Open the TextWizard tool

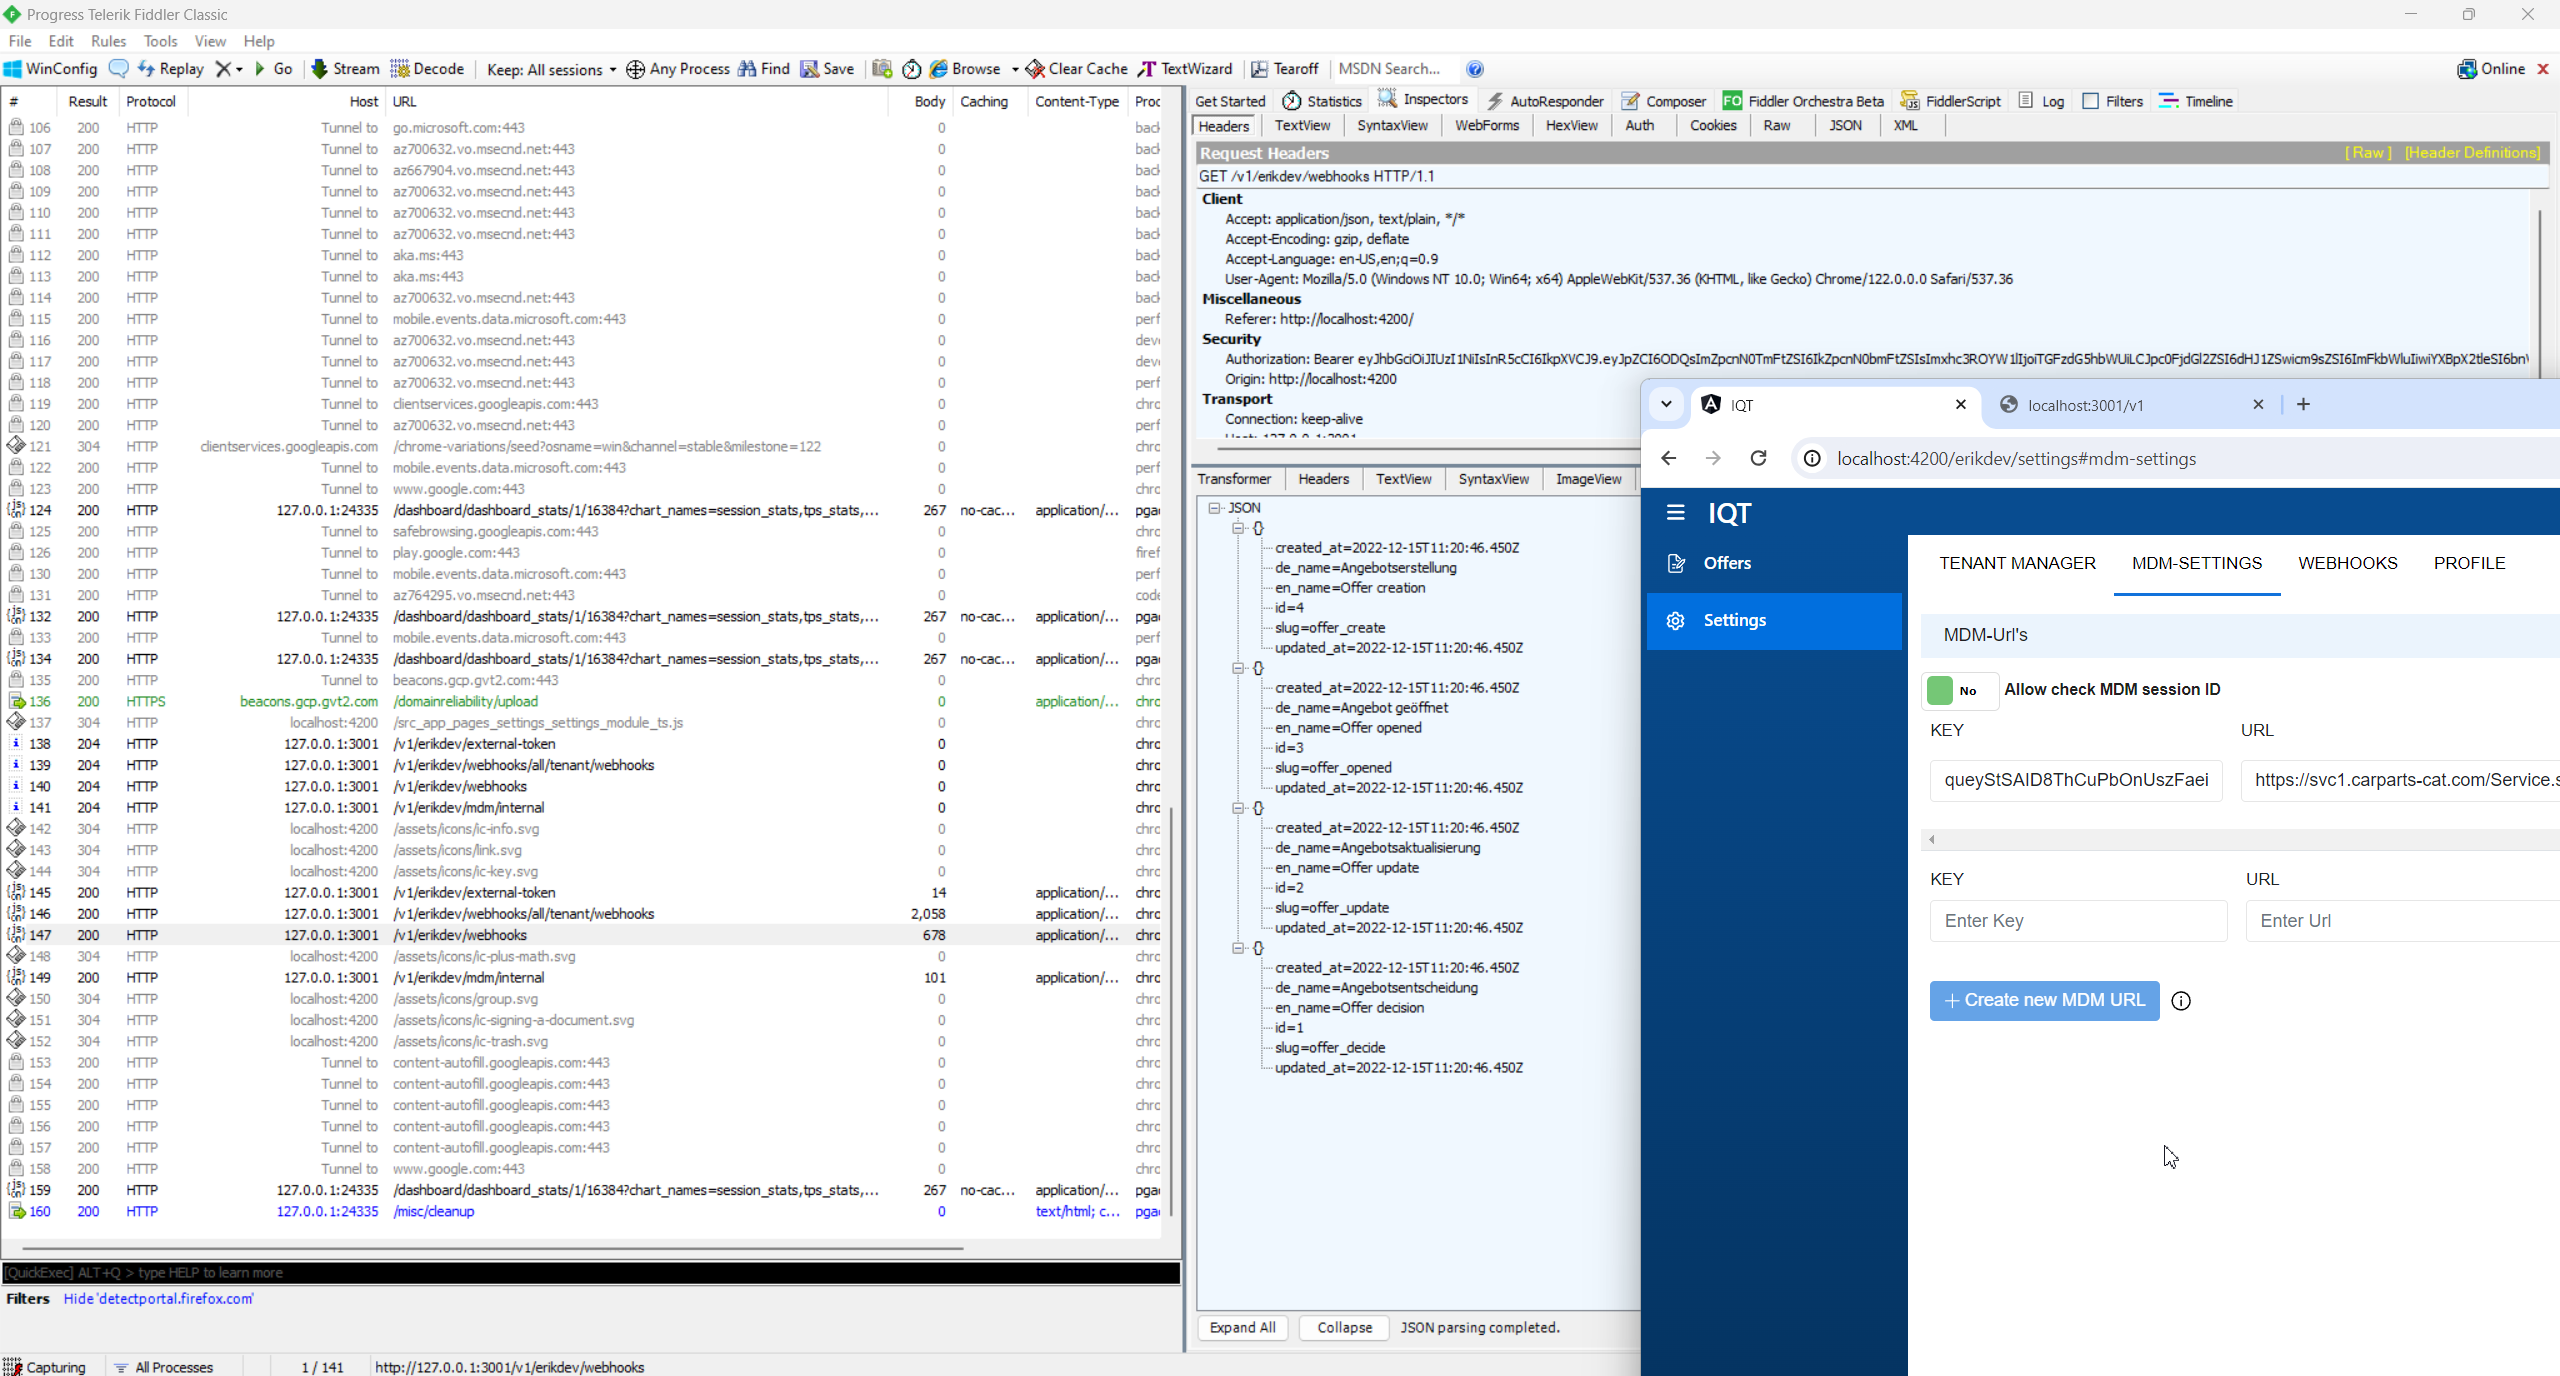coord(1185,69)
